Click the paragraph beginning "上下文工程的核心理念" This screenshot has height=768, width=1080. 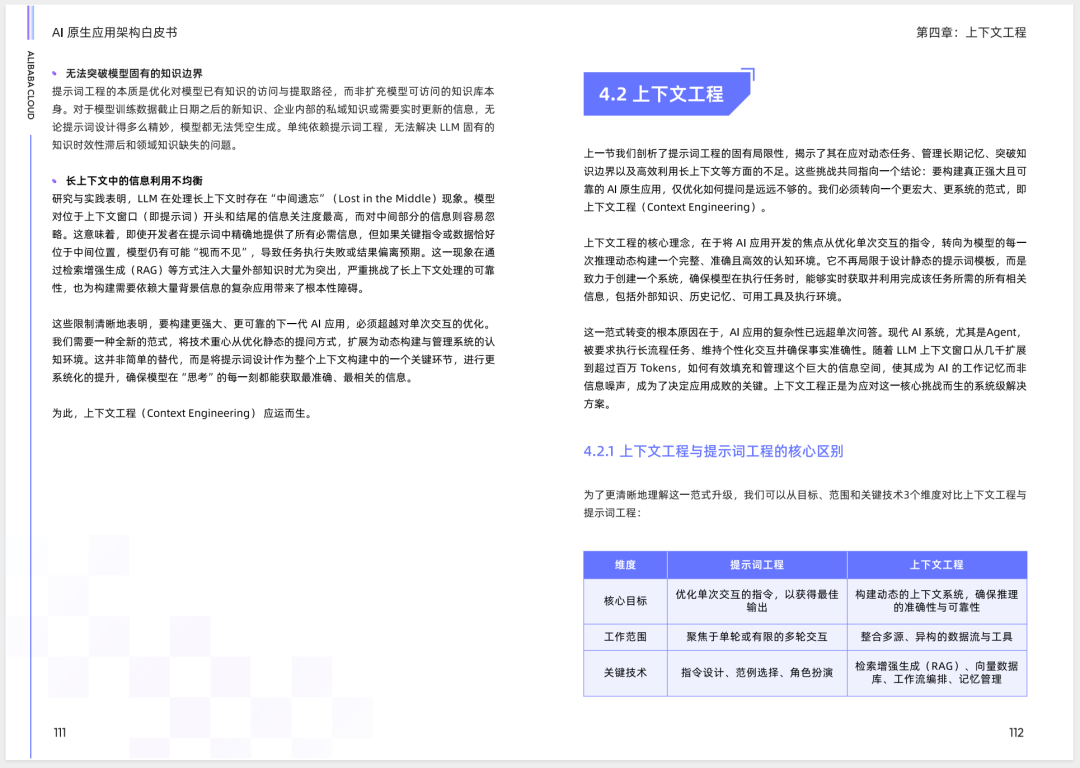click(805, 270)
